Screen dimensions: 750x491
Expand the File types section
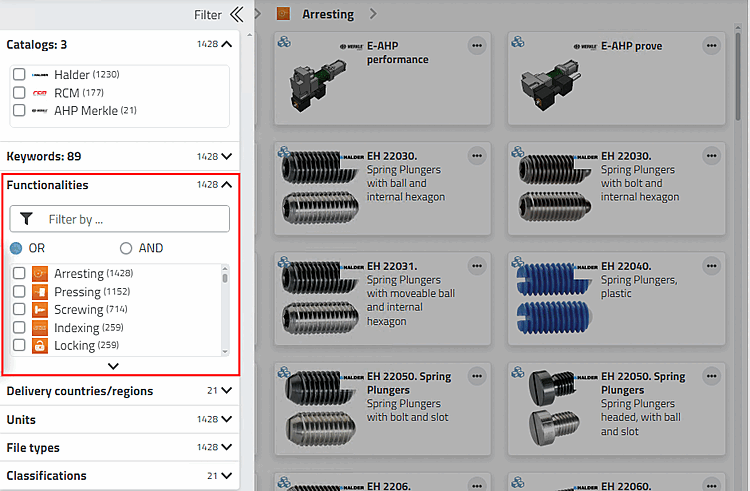coord(227,447)
